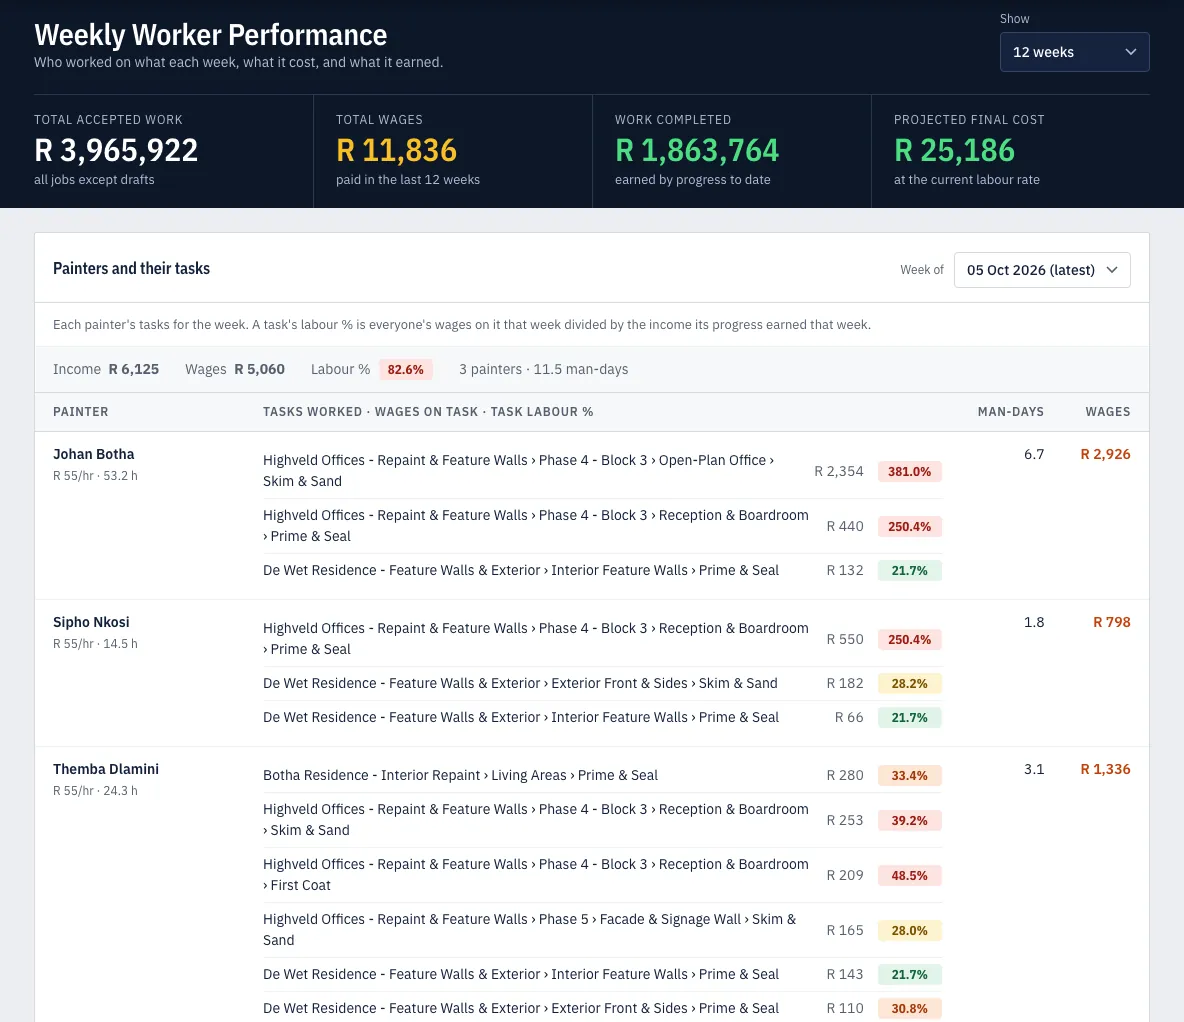The height and width of the screenshot is (1022, 1184).
Task: Click the Total Accepted Work value R 3,965,922
Action: 116,150
